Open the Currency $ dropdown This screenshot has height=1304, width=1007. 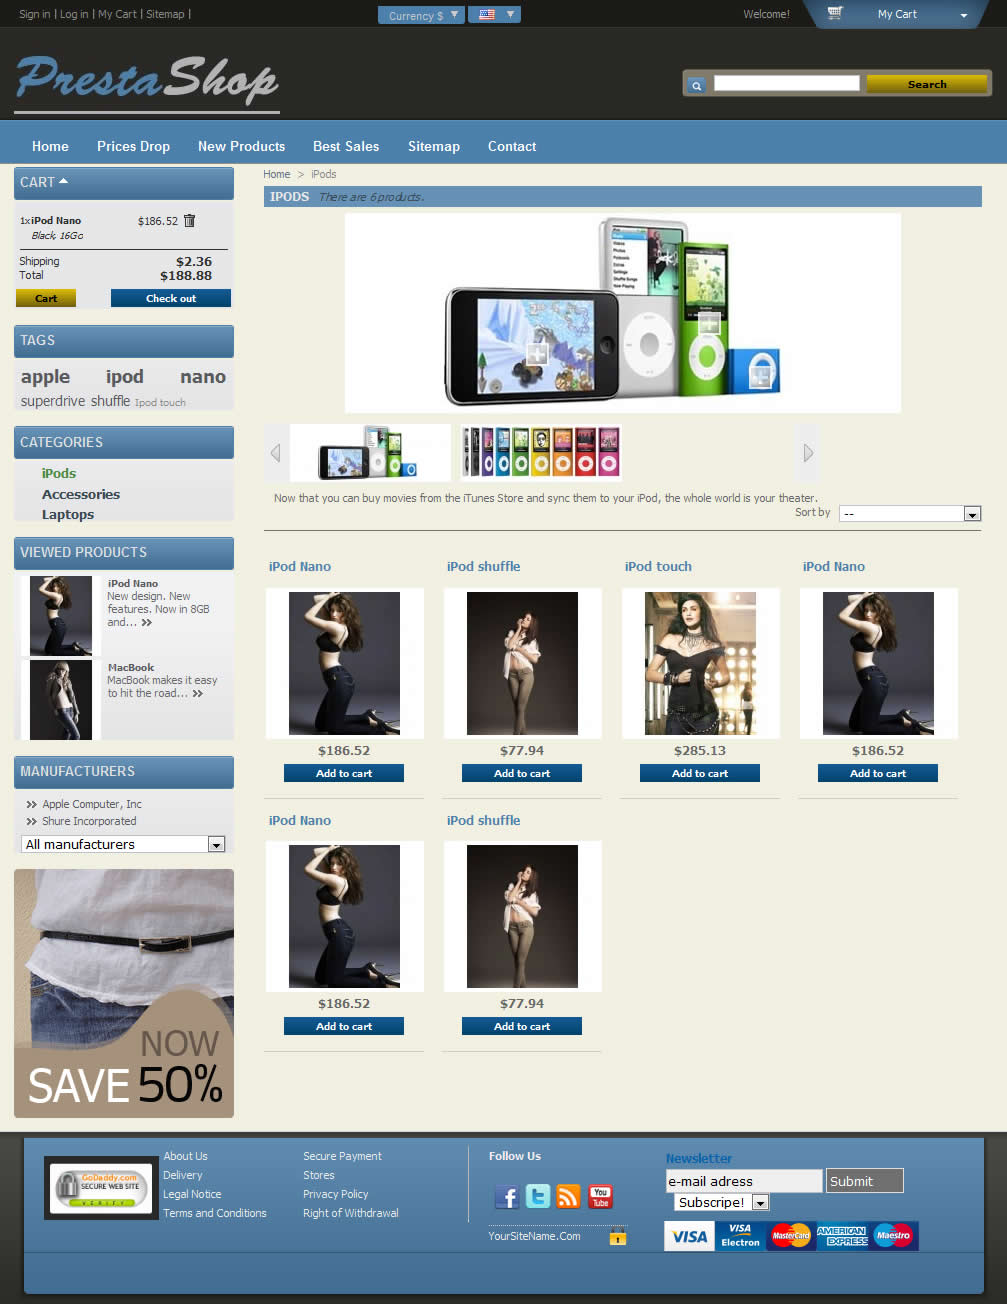pyautogui.click(x=421, y=15)
